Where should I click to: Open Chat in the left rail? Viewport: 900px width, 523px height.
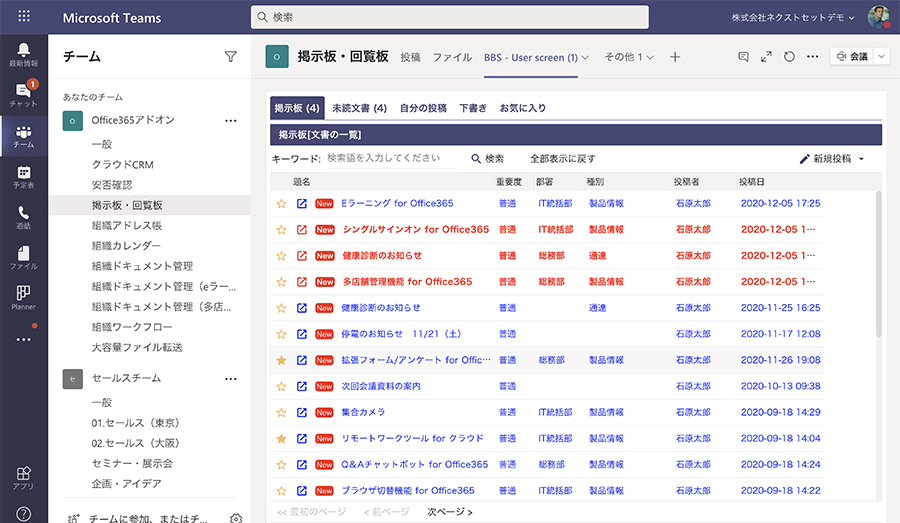tap(24, 95)
